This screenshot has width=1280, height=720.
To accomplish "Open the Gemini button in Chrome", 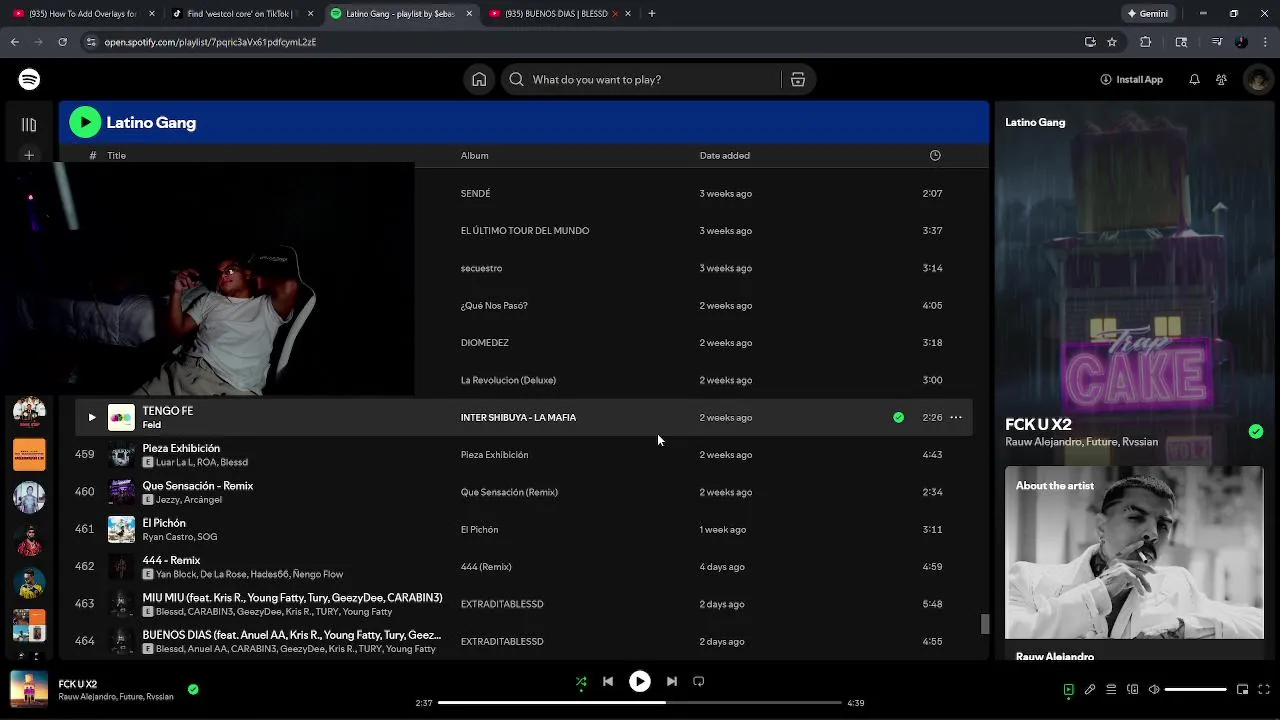I will click(x=1148, y=14).
